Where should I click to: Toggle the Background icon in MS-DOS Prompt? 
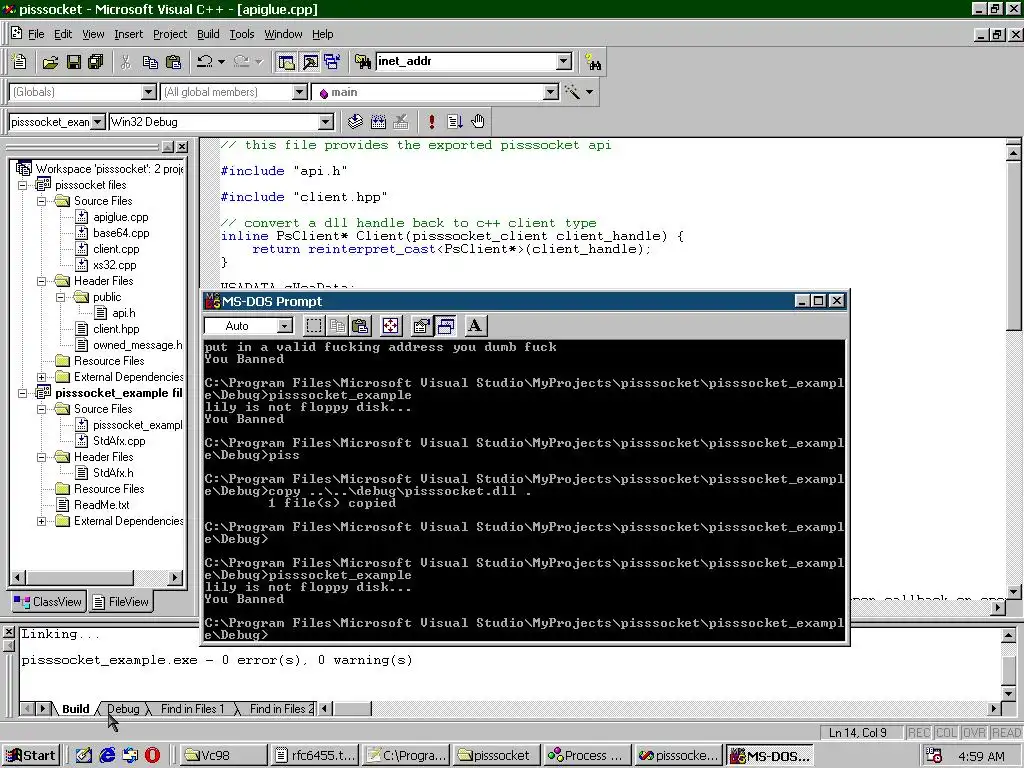[445, 326]
